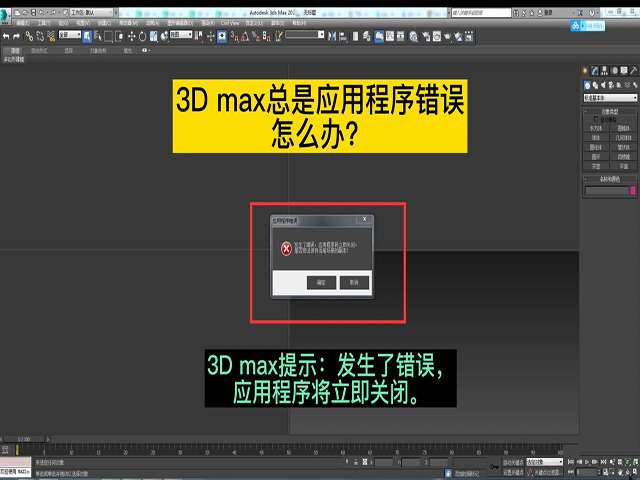Activate the Select and Rotate tool
Viewport: 640px width, 480px height.
point(142,37)
